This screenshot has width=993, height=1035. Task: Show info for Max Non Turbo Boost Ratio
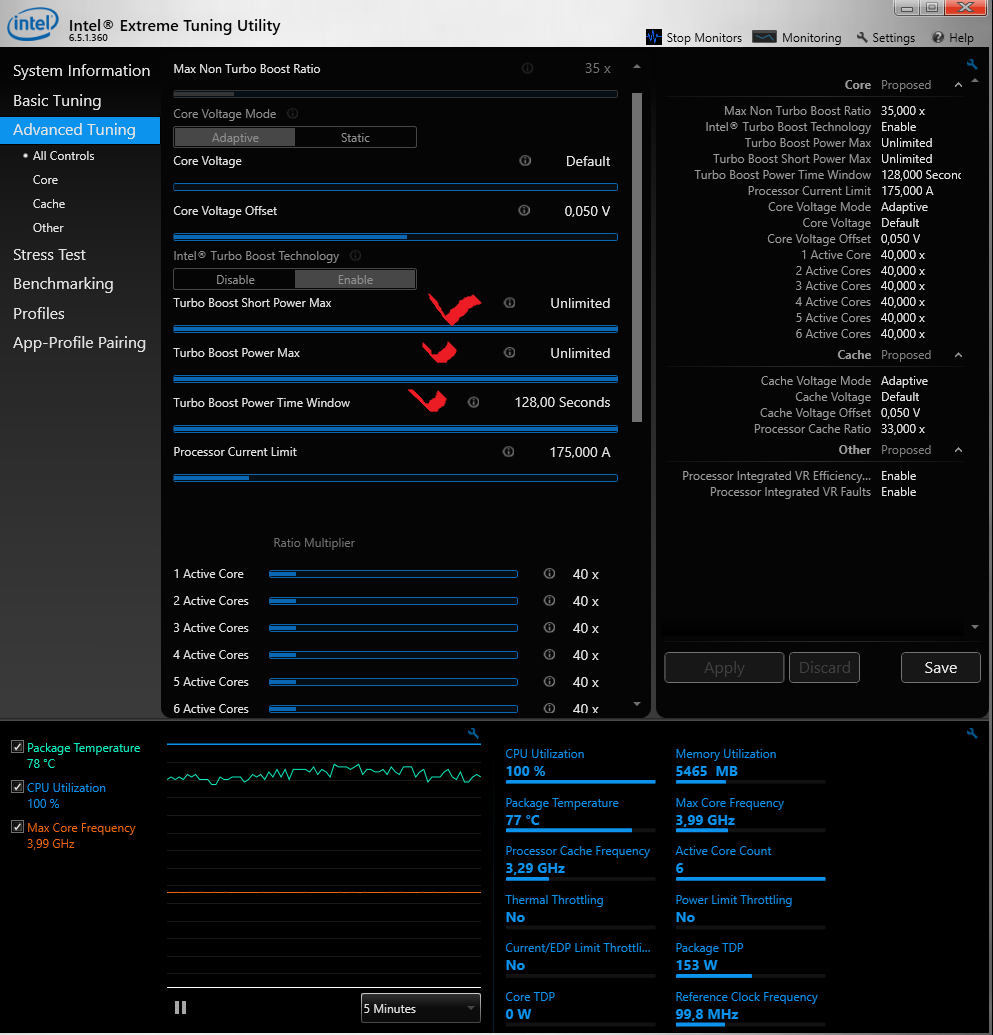coord(528,68)
